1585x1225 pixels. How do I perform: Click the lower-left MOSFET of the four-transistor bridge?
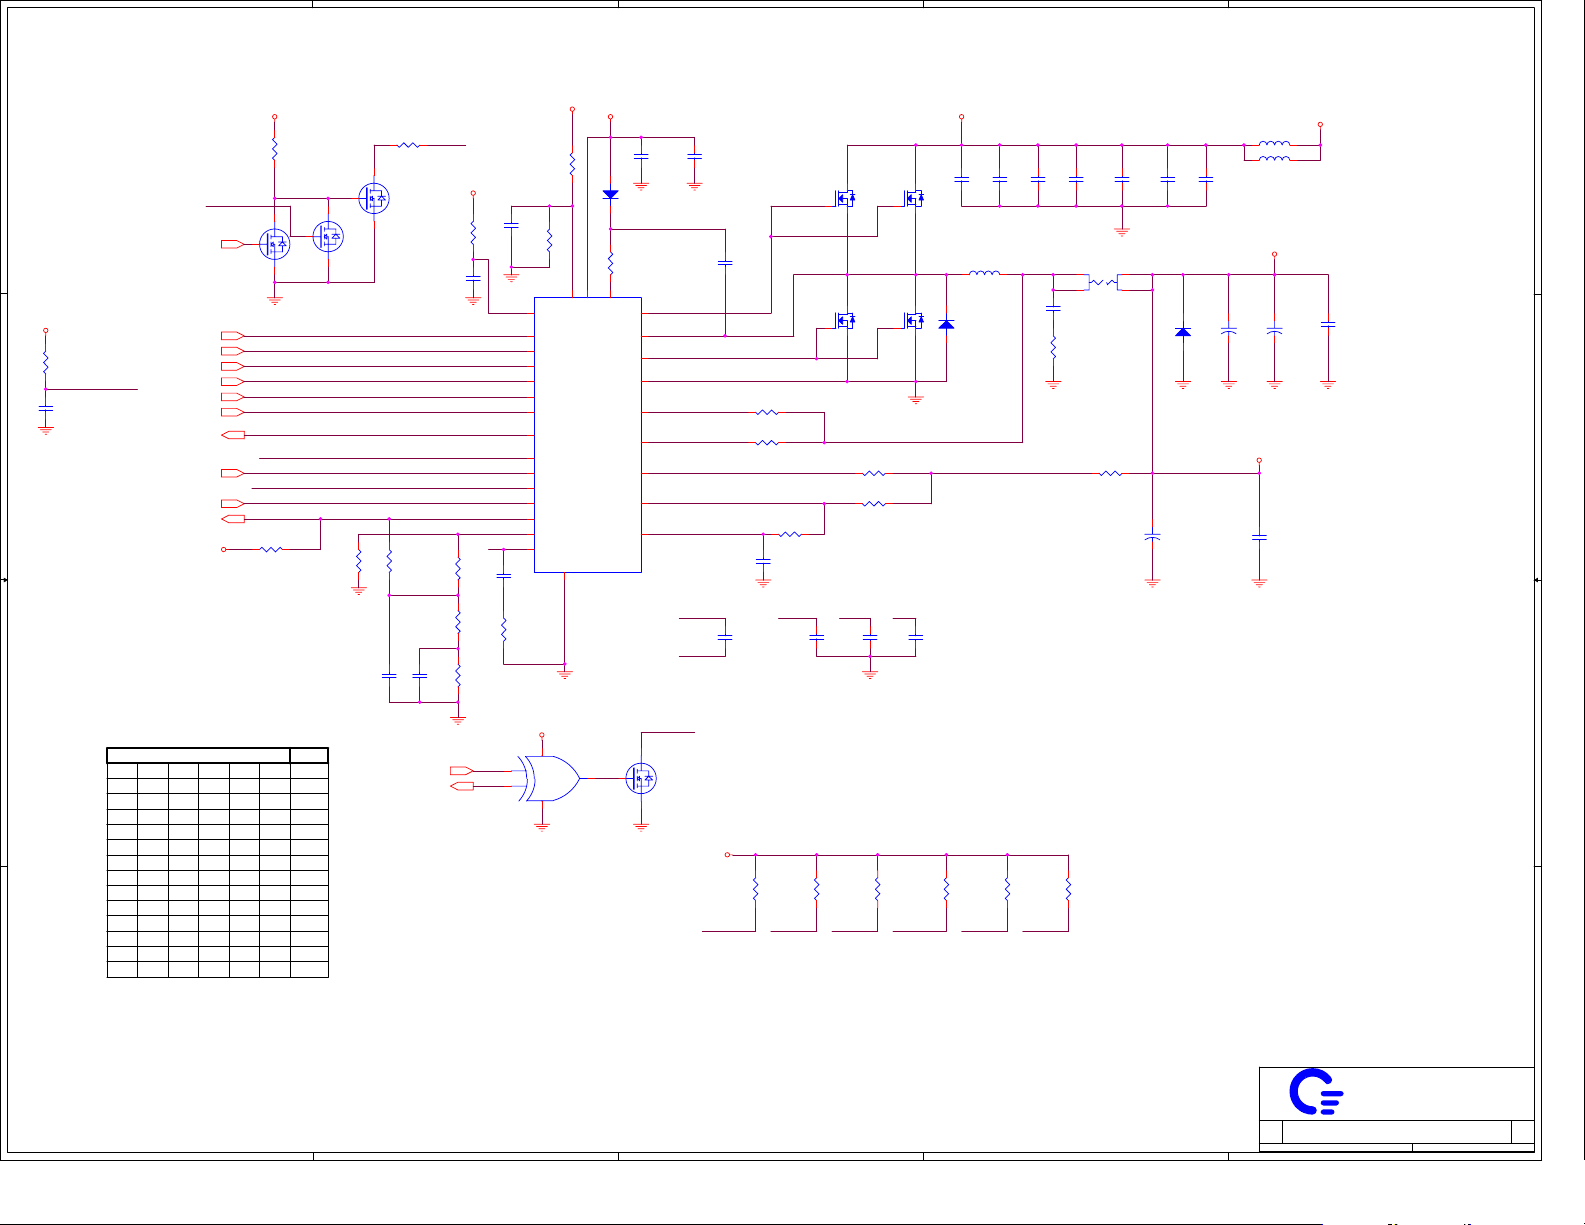point(846,320)
